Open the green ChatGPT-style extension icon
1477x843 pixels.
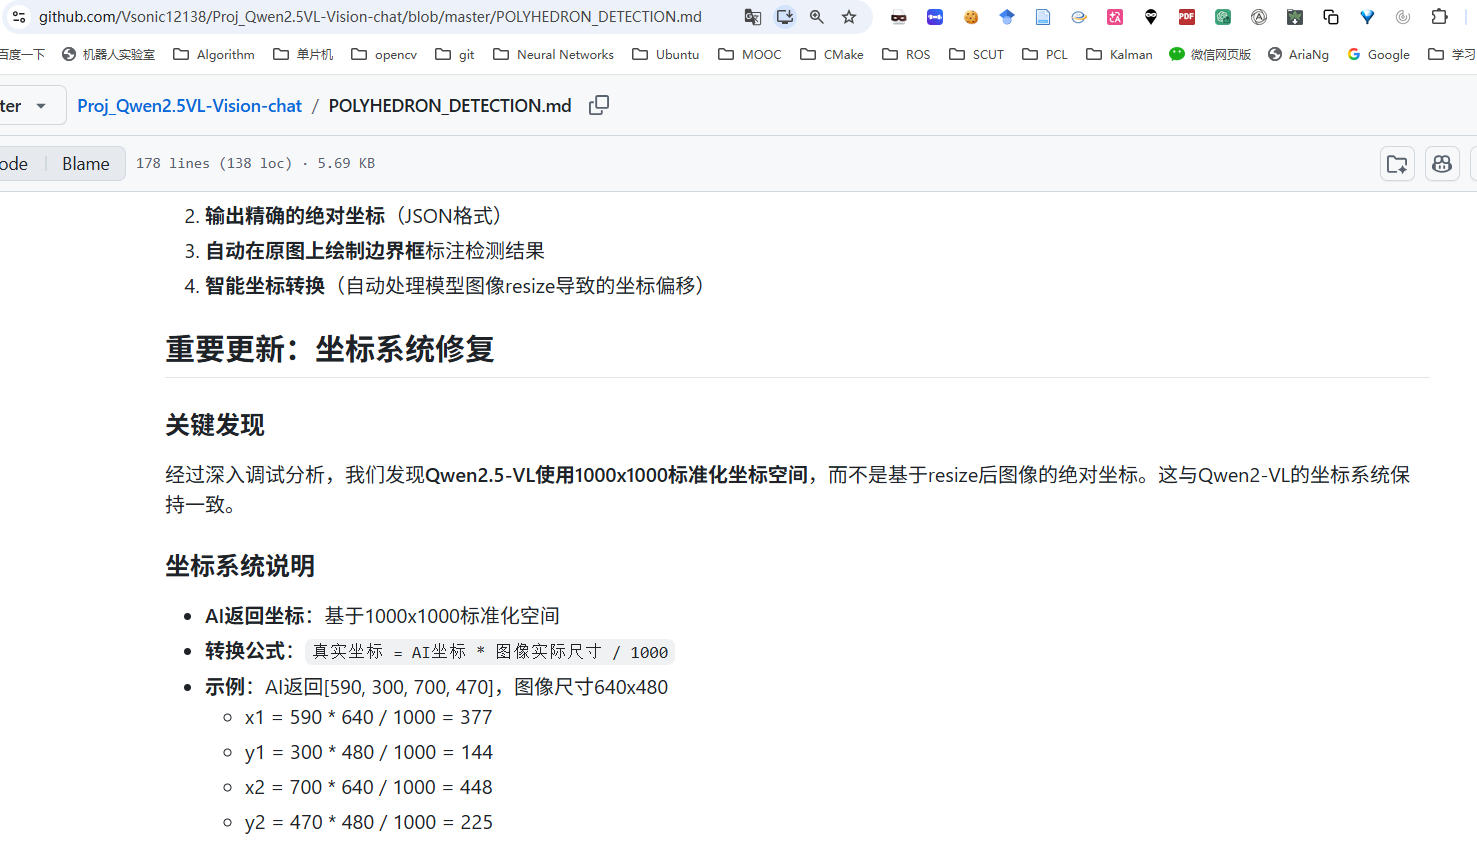point(1223,17)
